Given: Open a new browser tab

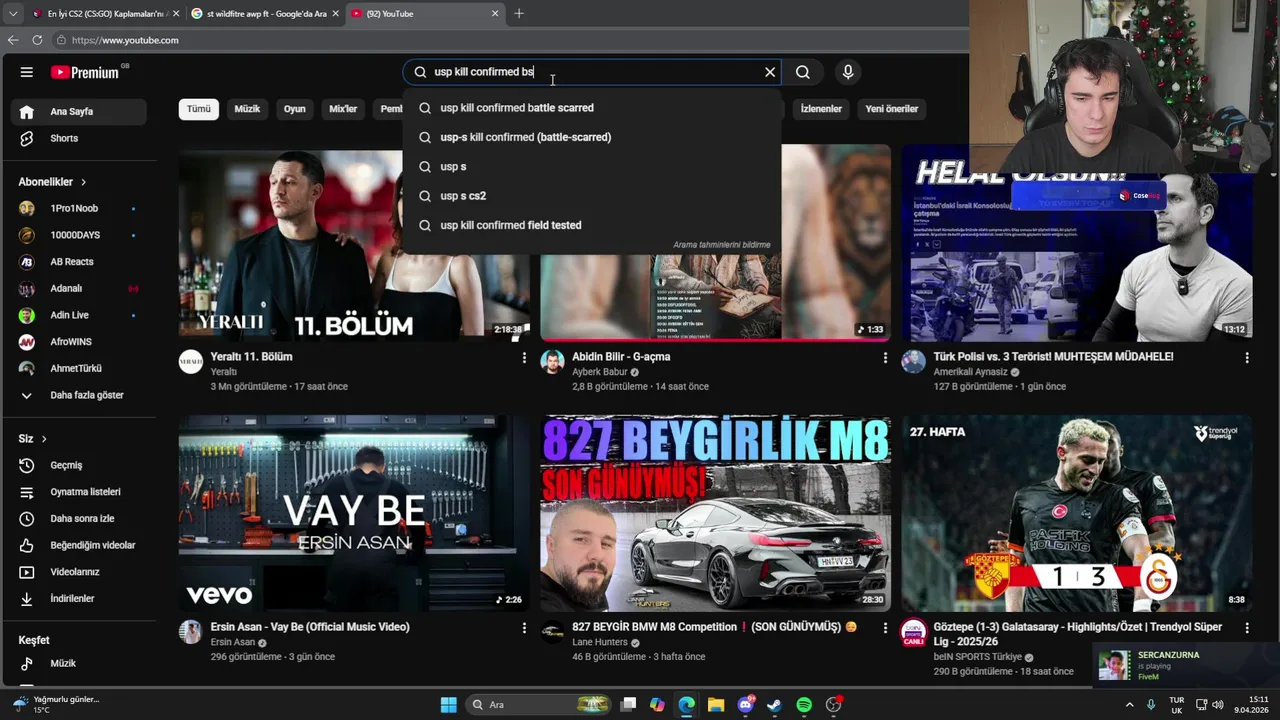Looking at the screenshot, I should click(518, 14).
